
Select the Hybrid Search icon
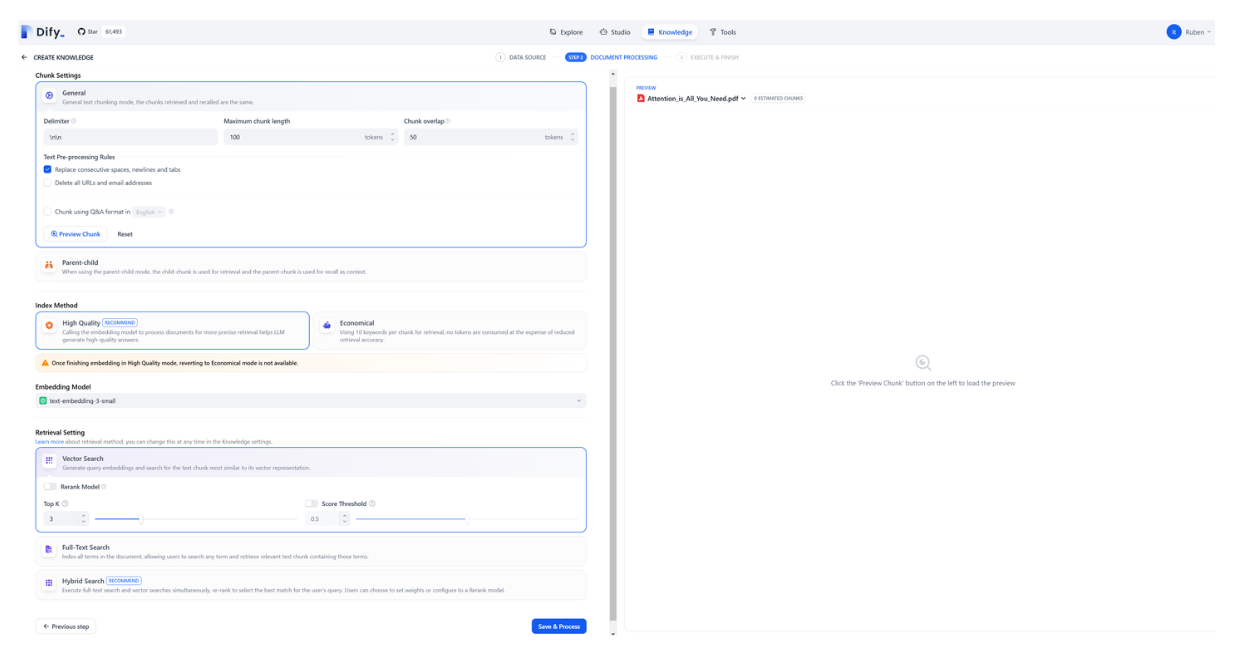coord(49,583)
